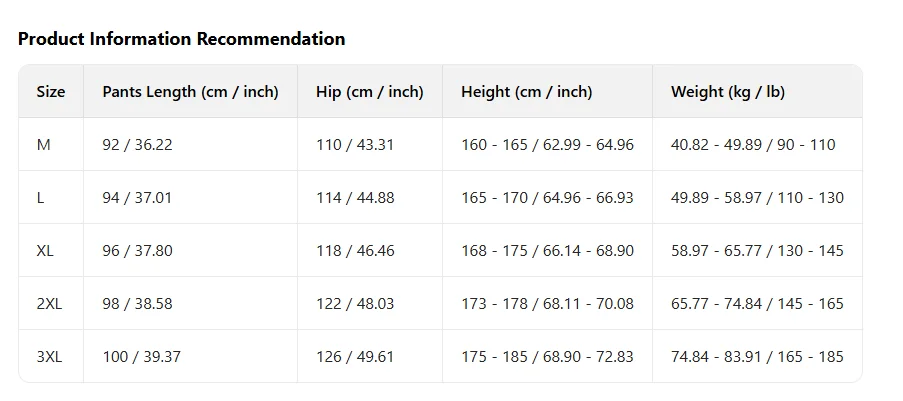Click pants length value 92 / 36.22
This screenshot has height=401, width=903.
(x=137, y=145)
